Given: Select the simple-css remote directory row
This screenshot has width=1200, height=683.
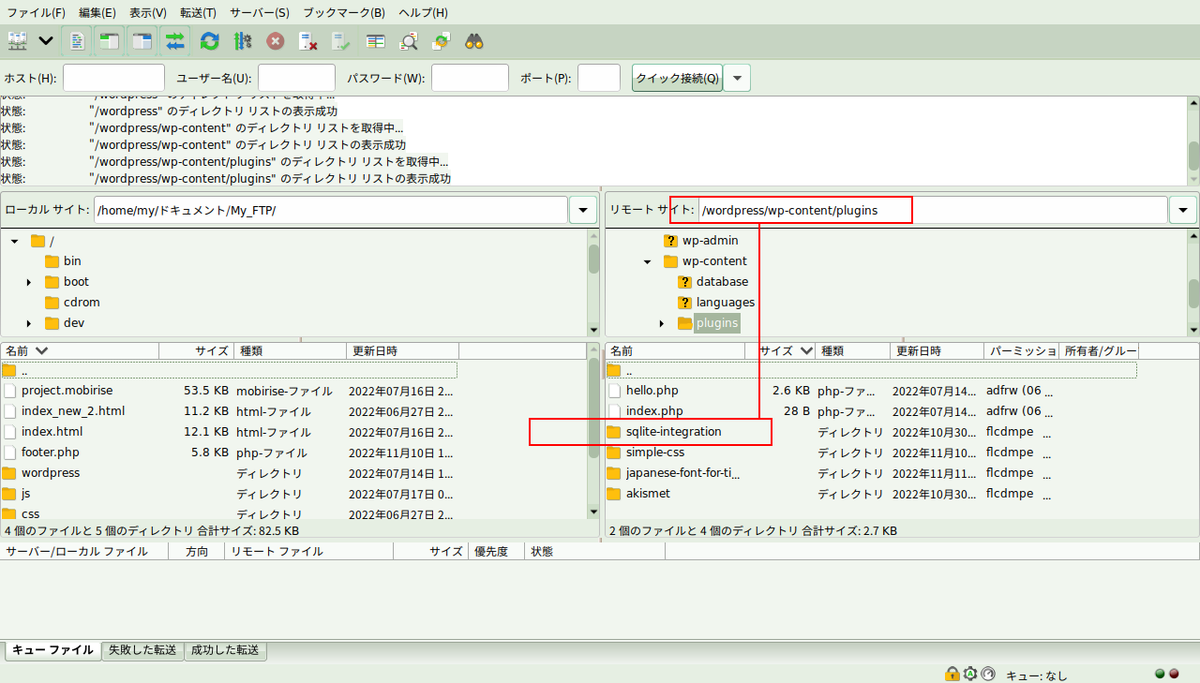Looking at the screenshot, I should click(872, 452).
